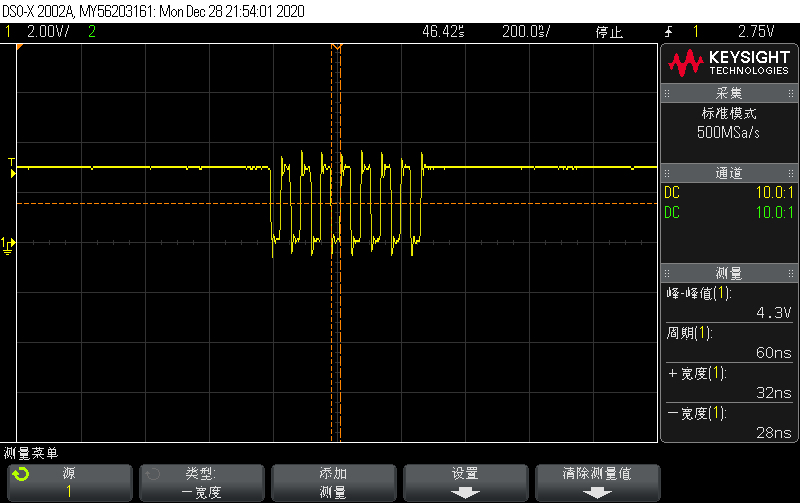Viewport: 800px width, 503px height.
Task: Click the 500MSa/s sample rate value
Action: coord(728,133)
